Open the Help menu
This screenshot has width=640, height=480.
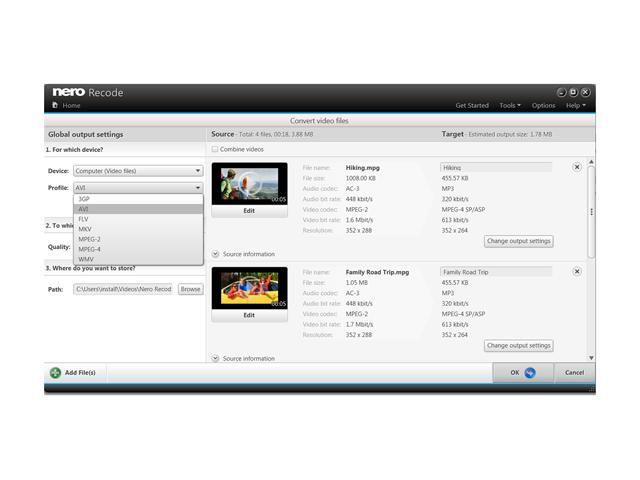click(x=574, y=105)
